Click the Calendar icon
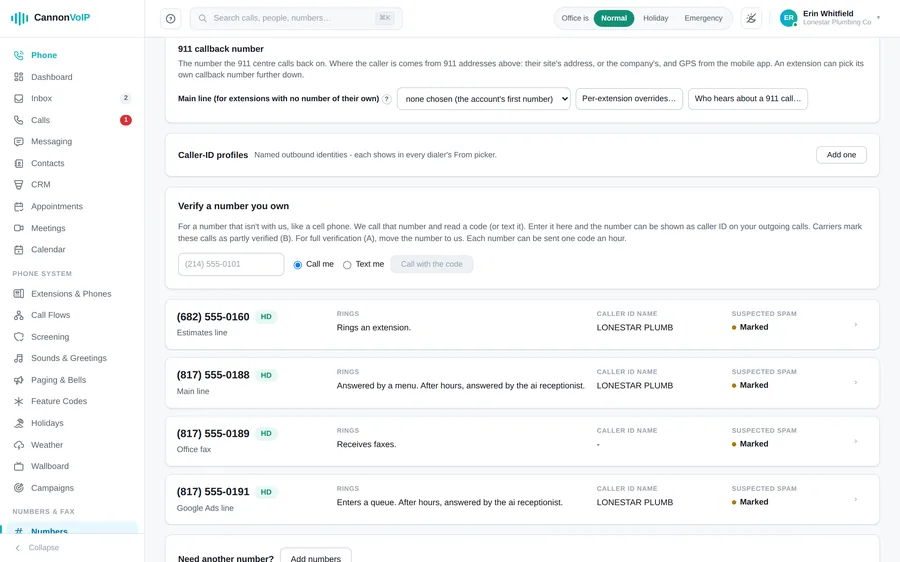The width and height of the screenshot is (900, 562). [19, 250]
